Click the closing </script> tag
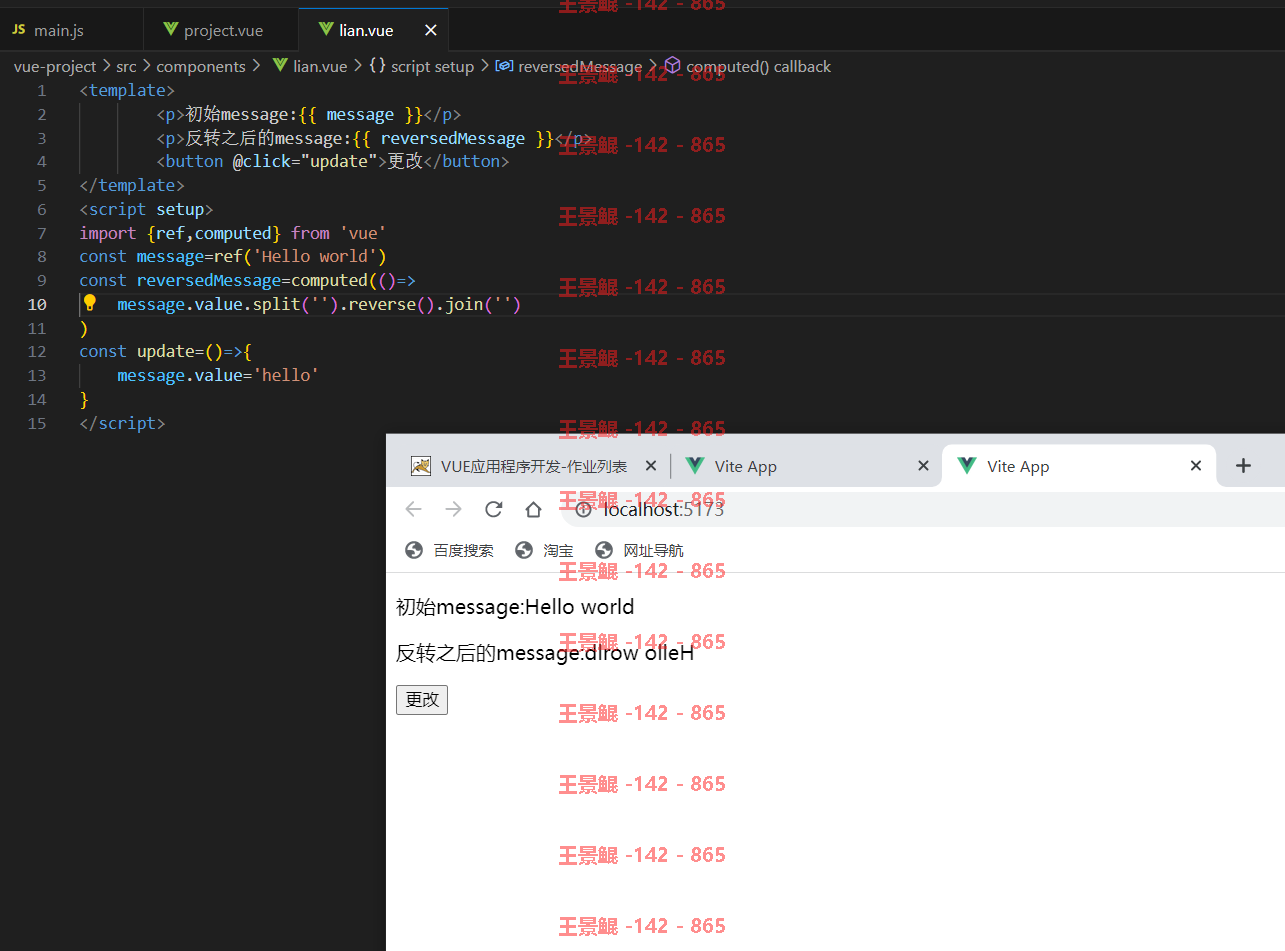This screenshot has height=951, width=1285. tap(122, 423)
